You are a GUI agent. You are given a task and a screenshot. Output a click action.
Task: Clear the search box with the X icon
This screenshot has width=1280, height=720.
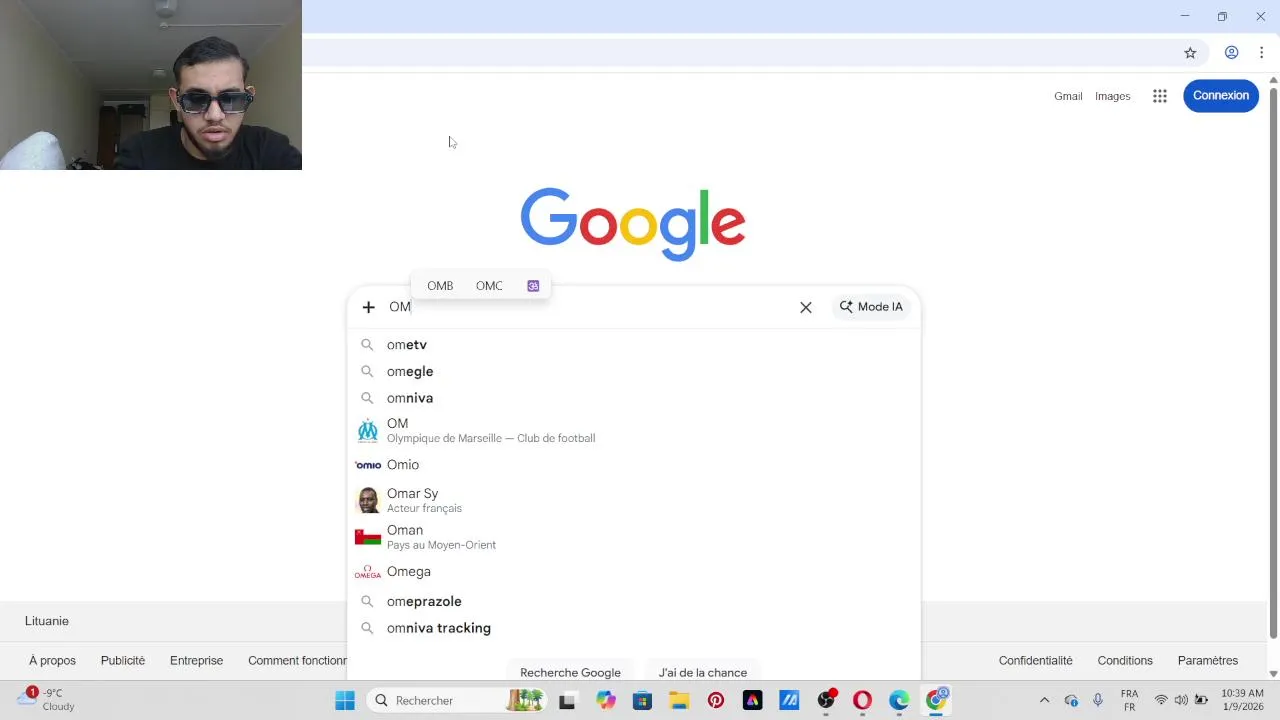click(806, 307)
